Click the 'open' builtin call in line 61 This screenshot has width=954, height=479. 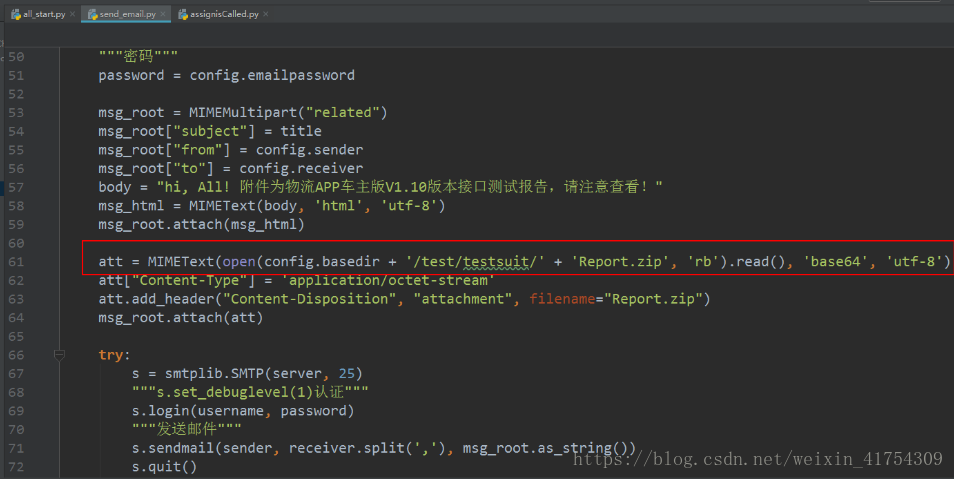[238, 262]
